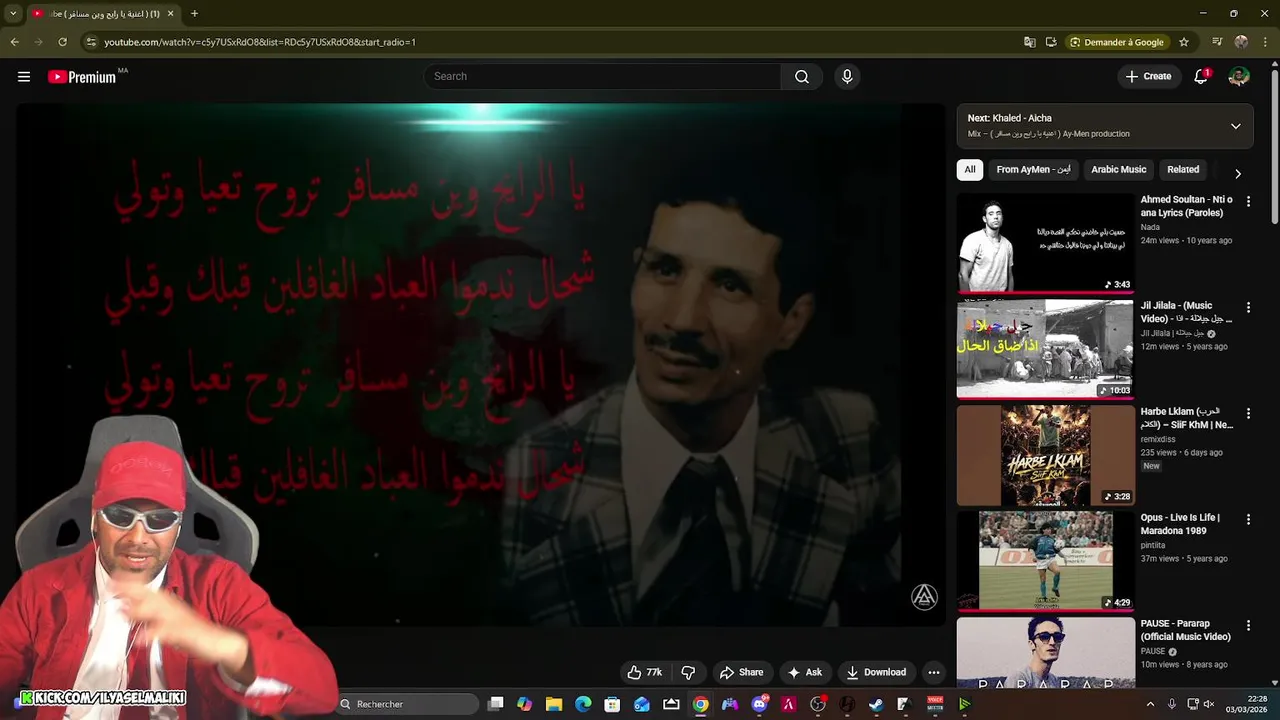Select the From AyMen chip
1280x720 pixels.
(x=1033, y=170)
